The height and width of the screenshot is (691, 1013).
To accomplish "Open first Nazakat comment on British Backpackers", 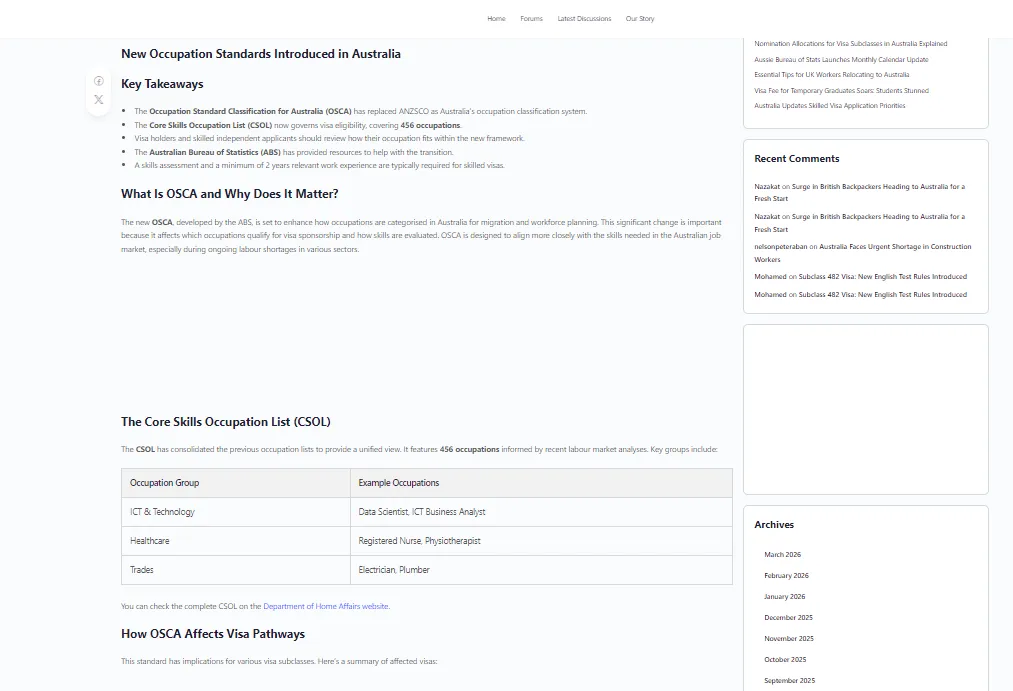I will point(859,192).
